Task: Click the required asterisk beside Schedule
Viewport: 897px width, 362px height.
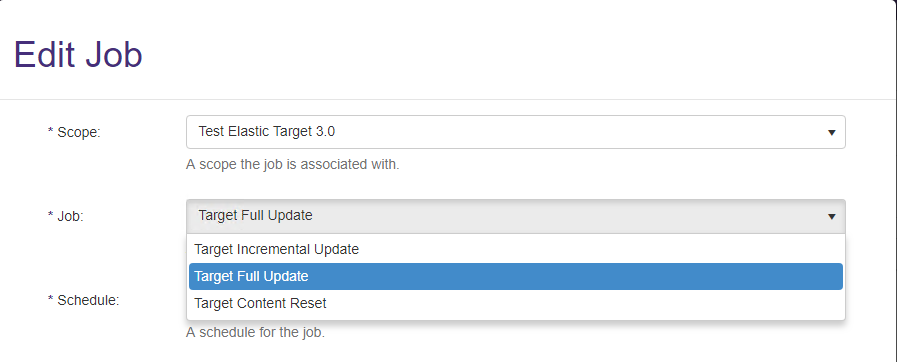Action: (50, 299)
